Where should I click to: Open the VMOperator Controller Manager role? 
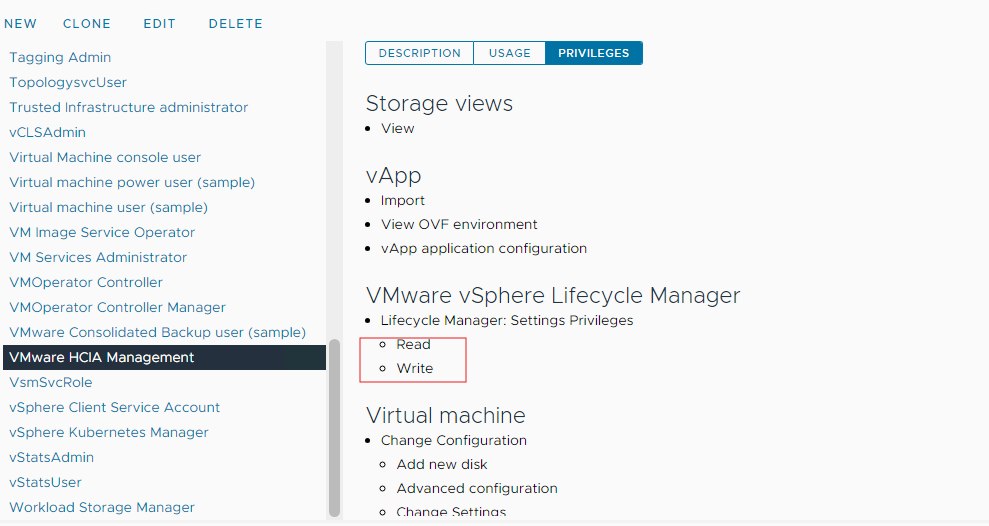(118, 308)
